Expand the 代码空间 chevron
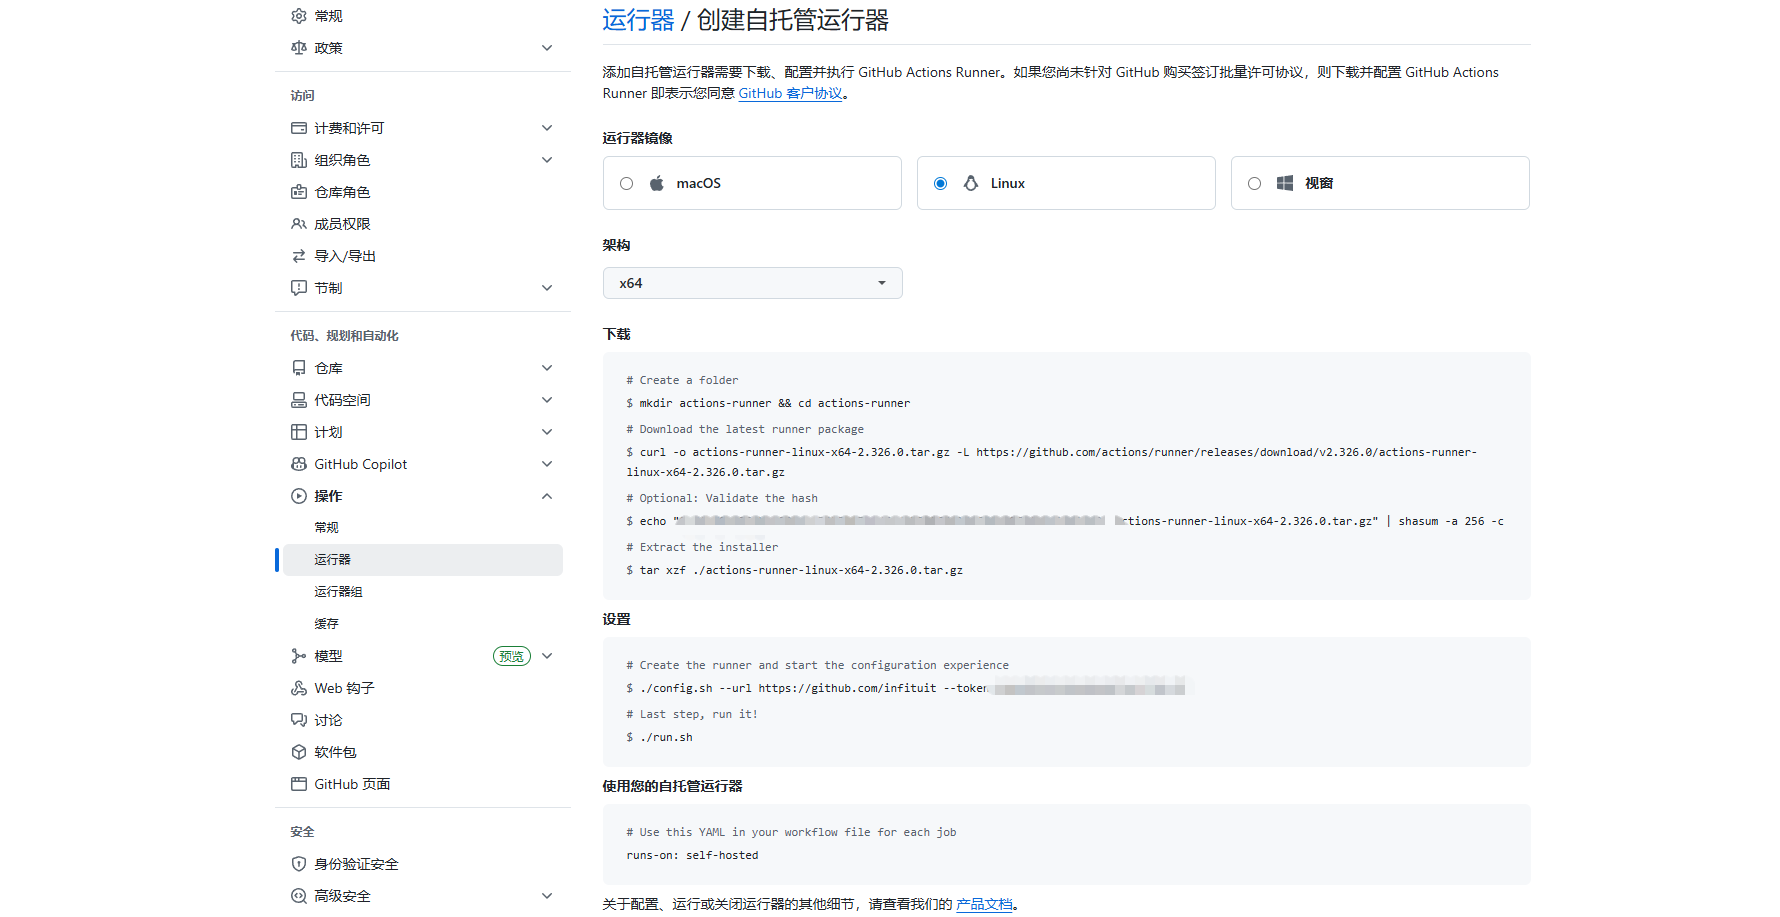Image resolution: width=1780 pixels, height=917 pixels. click(x=547, y=400)
